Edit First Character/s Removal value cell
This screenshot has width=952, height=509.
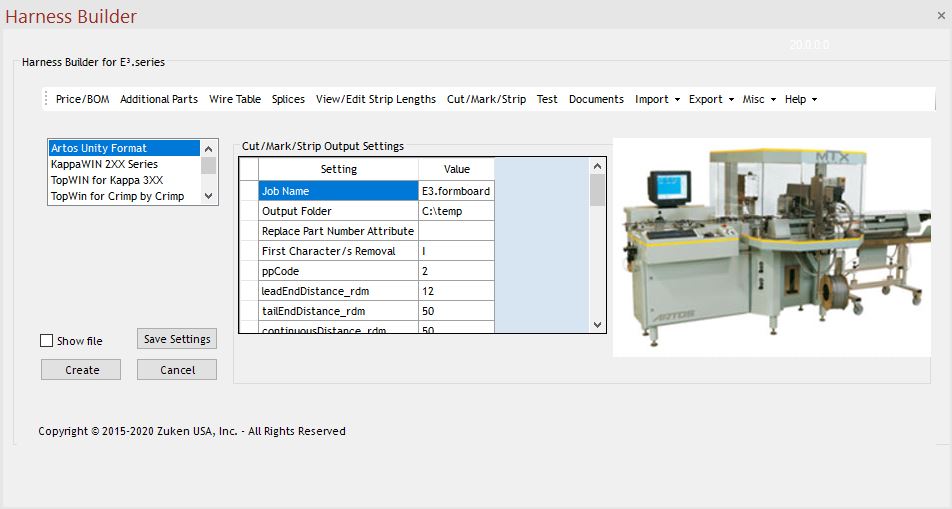tap(456, 251)
